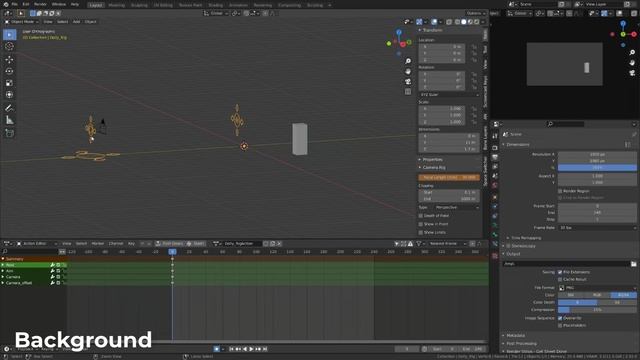The width and height of the screenshot is (640, 360).
Task: Click the Blender logo menu
Action: click(5, 4)
